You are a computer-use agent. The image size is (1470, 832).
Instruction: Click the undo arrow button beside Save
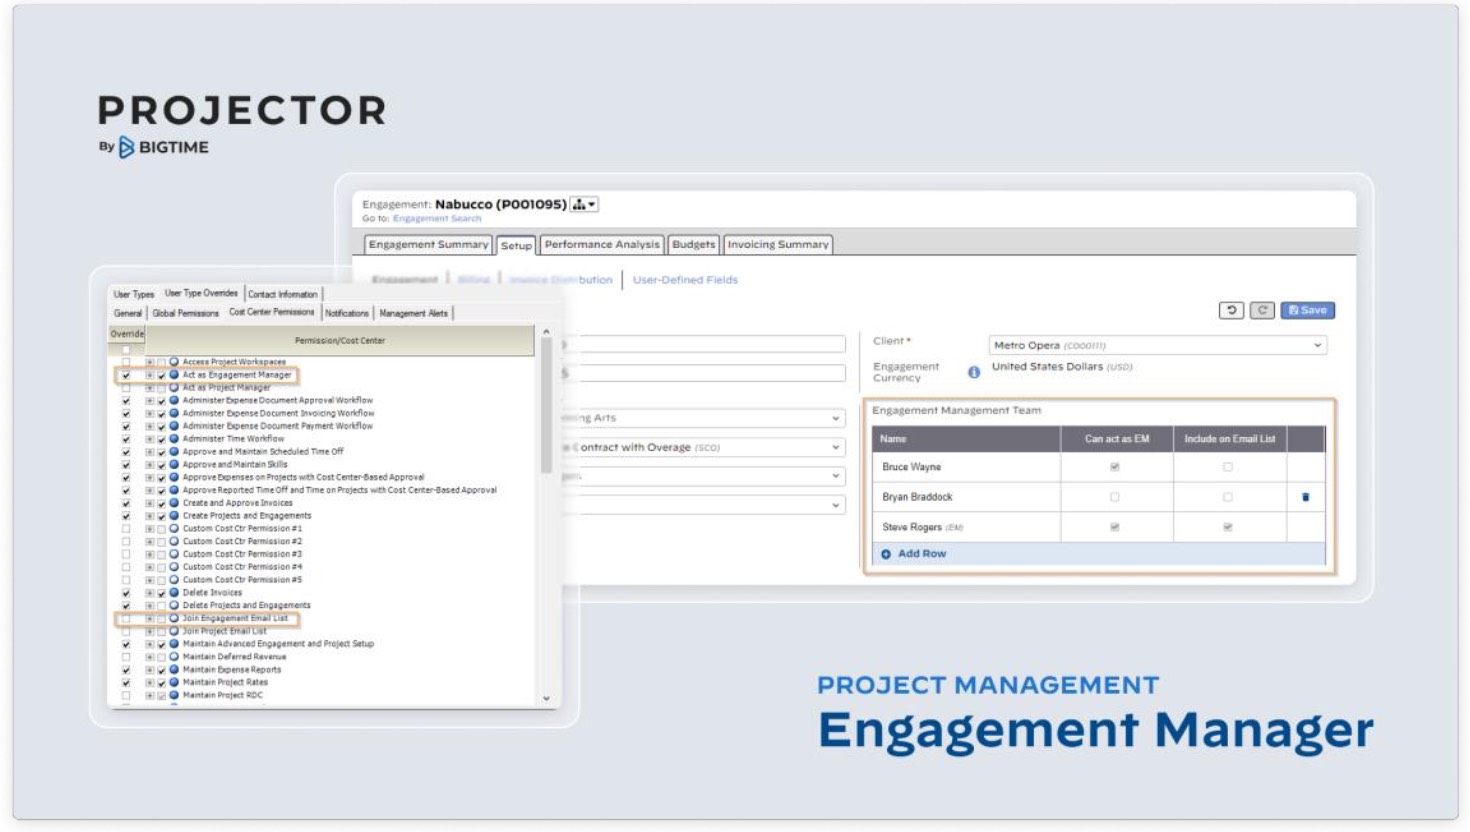(x=1231, y=310)
